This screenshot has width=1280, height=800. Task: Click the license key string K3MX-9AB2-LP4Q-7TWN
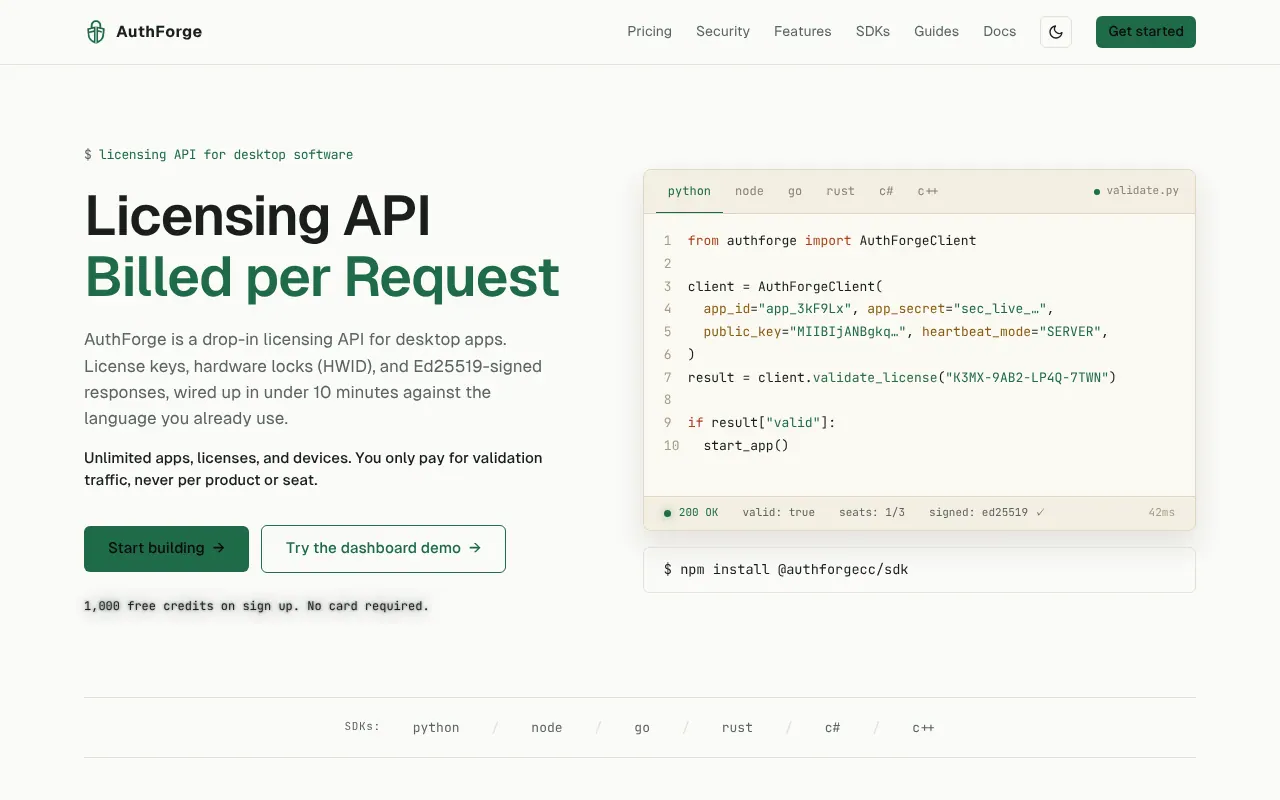point(1029,378)
